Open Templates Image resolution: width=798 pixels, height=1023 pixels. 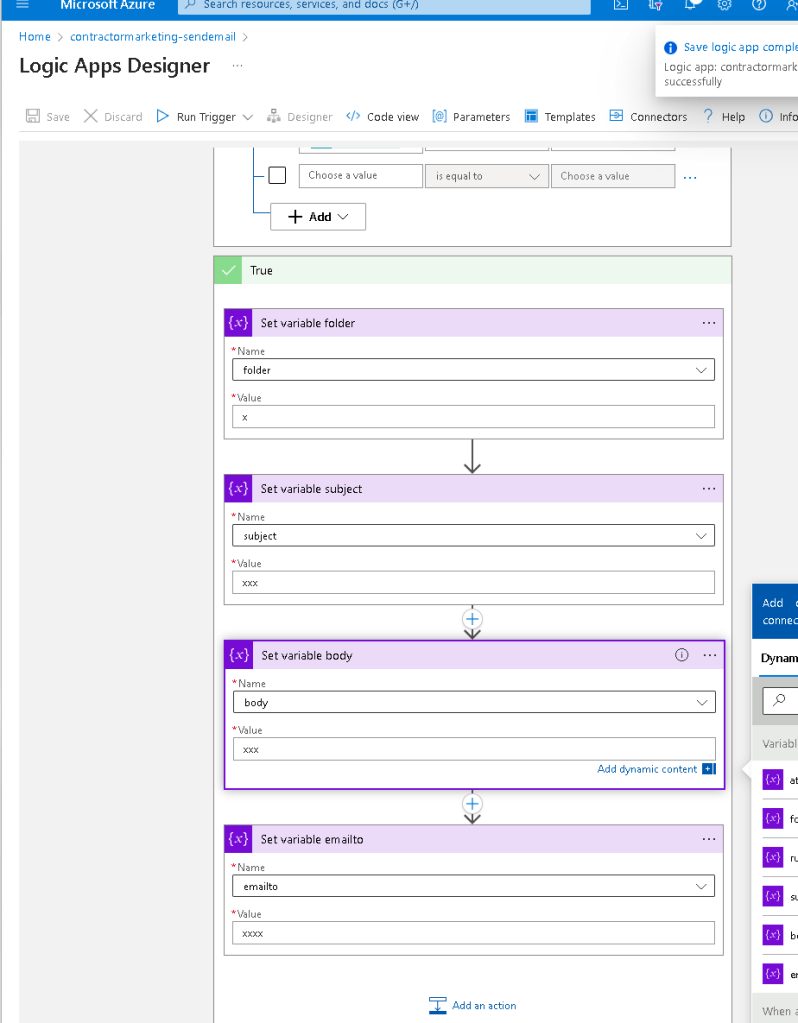560,116
